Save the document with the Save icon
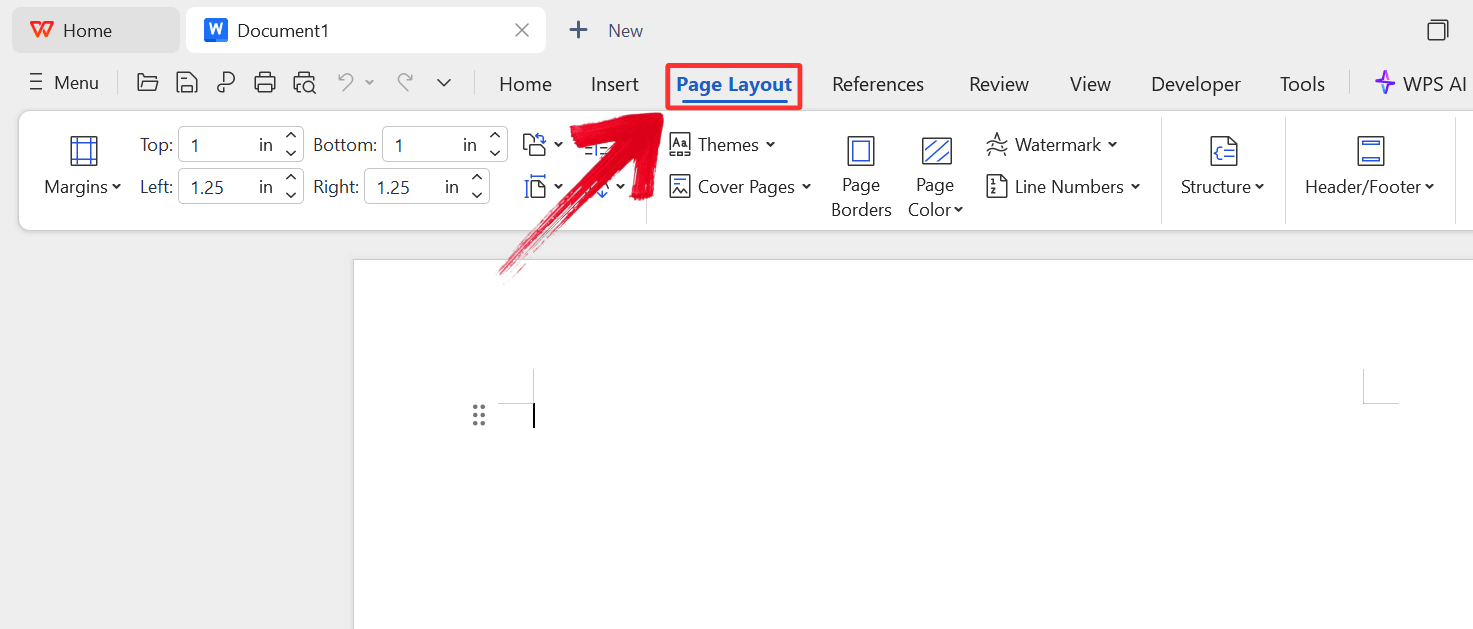 click(x=186, y=82)
